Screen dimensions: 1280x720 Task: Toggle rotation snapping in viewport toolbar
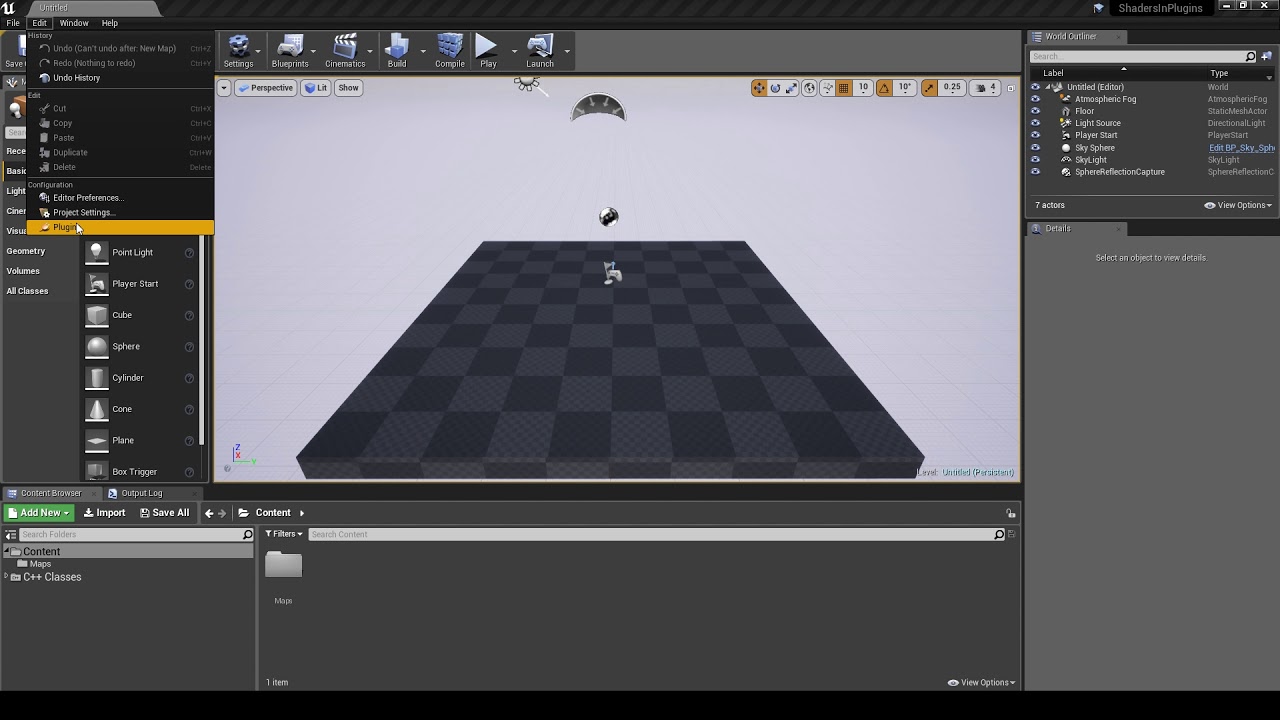point(884,88)
